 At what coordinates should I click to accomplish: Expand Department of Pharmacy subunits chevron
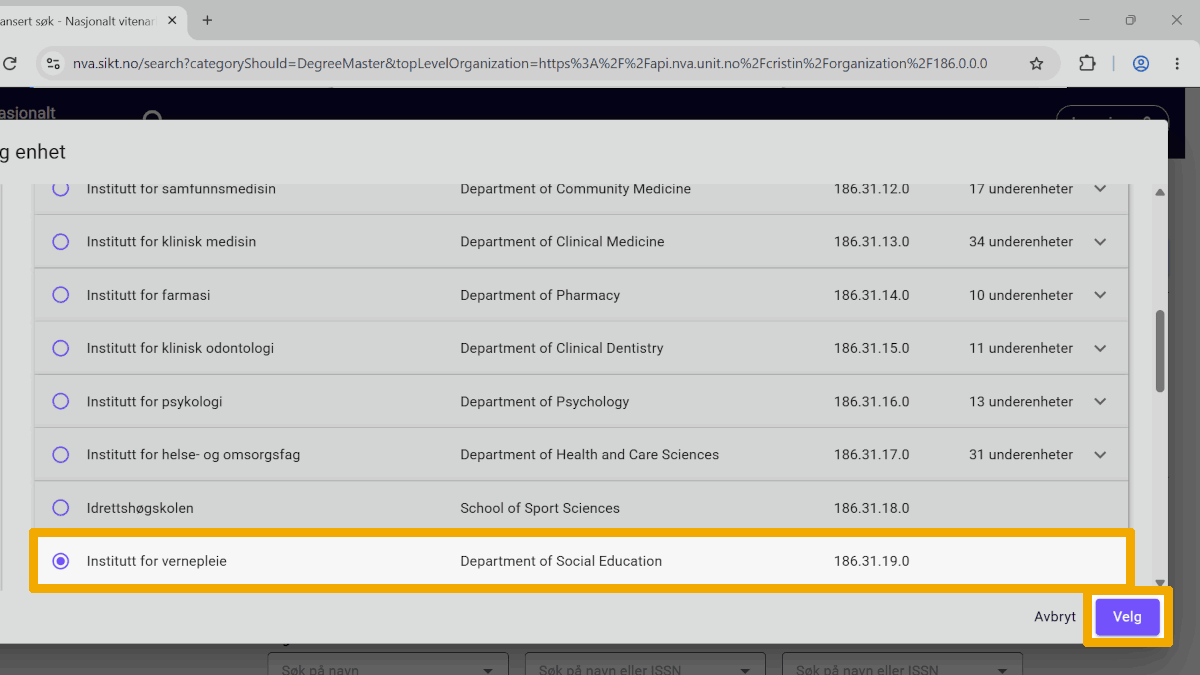point(1100,295)
